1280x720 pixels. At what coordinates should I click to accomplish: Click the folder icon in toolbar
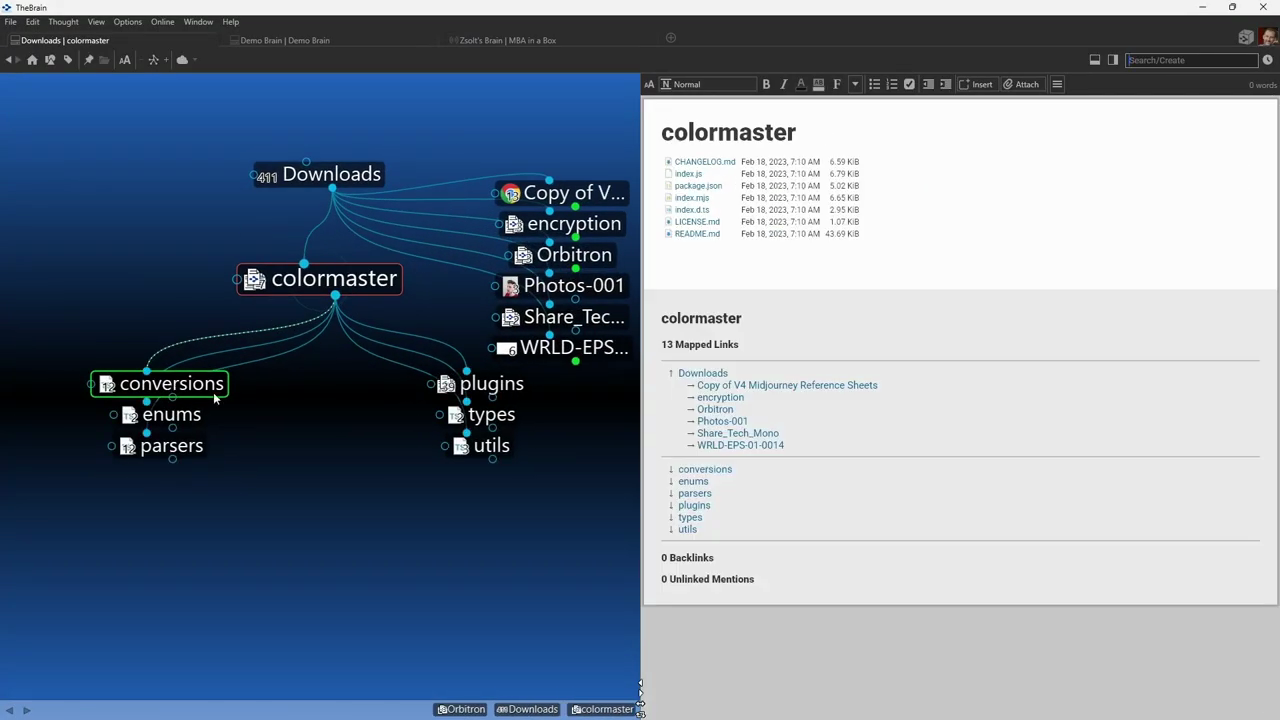tap(104, 60)
